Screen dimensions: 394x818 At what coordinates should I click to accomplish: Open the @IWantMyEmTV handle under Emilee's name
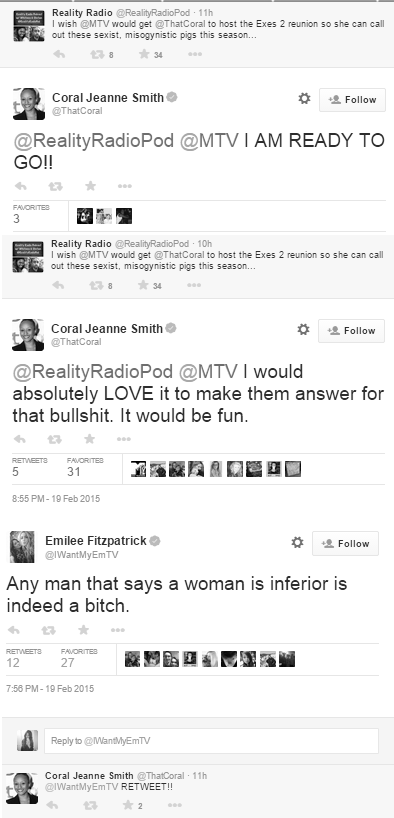[82, 555]
